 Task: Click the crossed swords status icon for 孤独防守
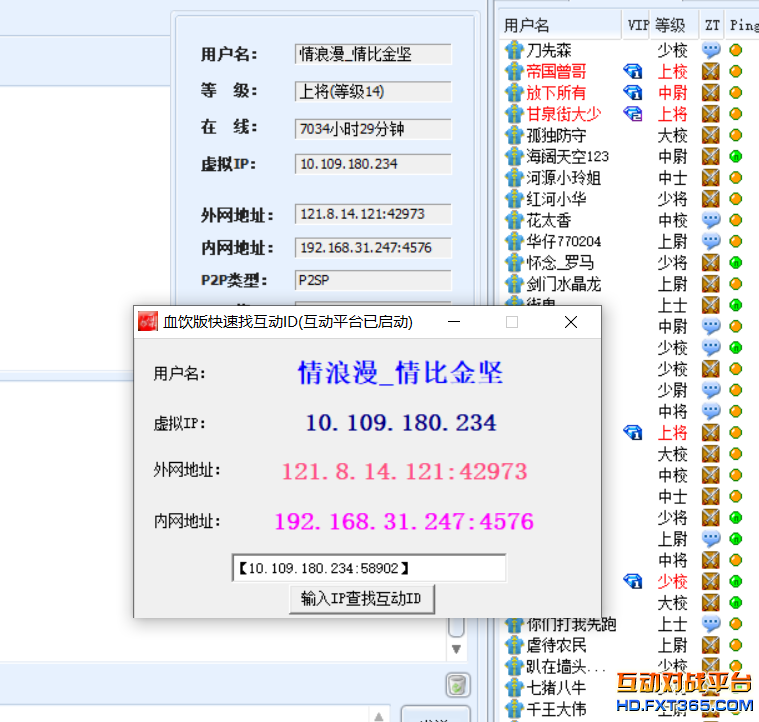pyautogui.click(x=711, y=135)
